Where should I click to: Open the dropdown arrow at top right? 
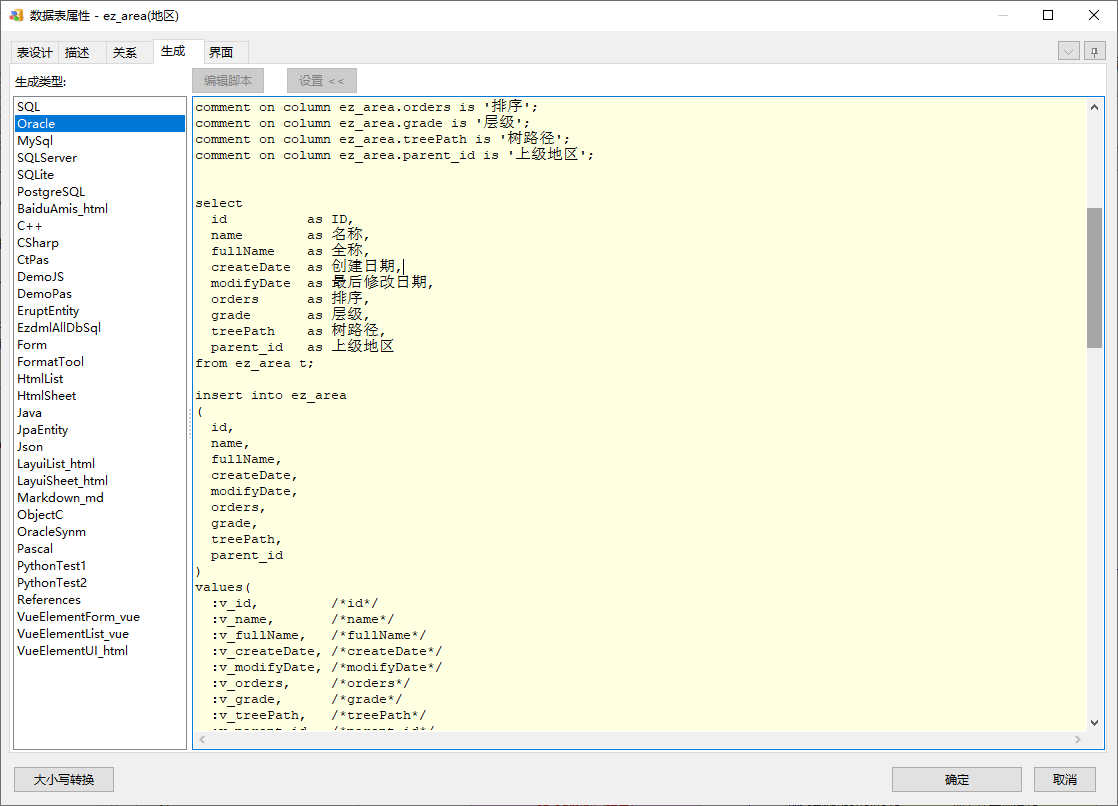pyautogui.click(x=1068, y=51)
